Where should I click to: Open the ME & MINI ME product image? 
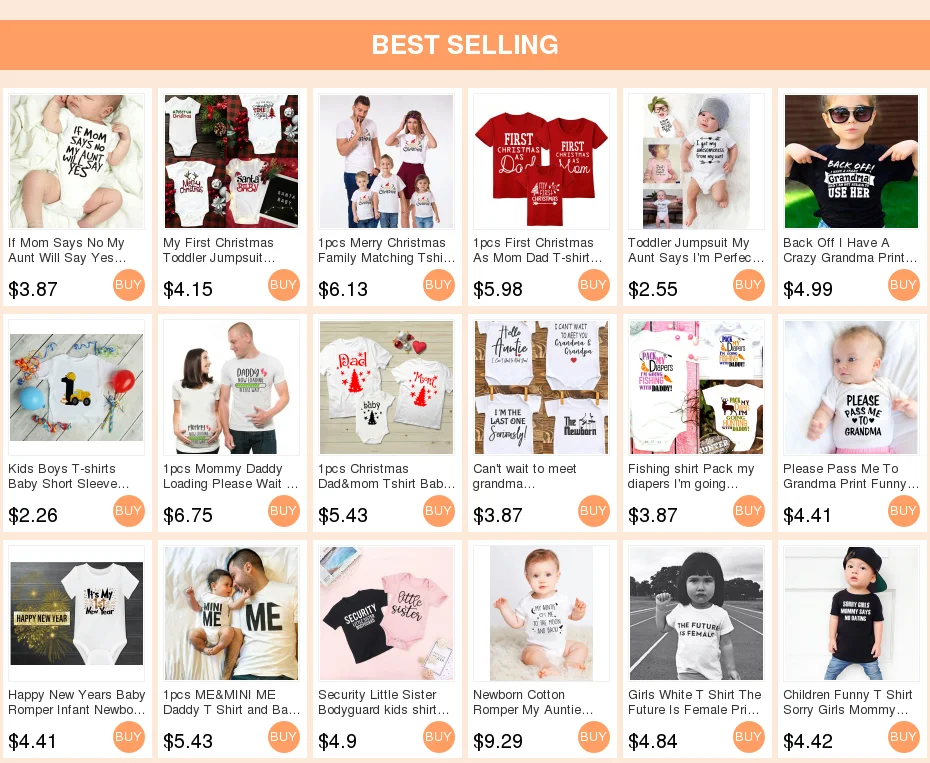[231, 613]
